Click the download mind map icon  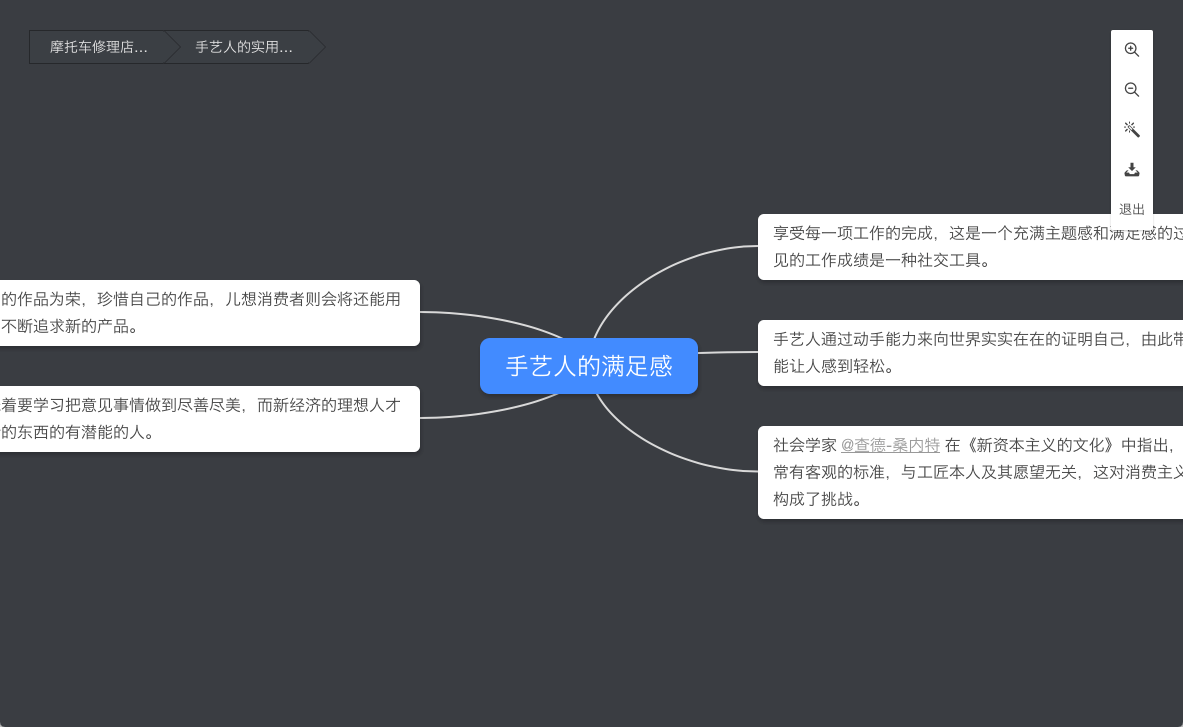[1132, 169]
